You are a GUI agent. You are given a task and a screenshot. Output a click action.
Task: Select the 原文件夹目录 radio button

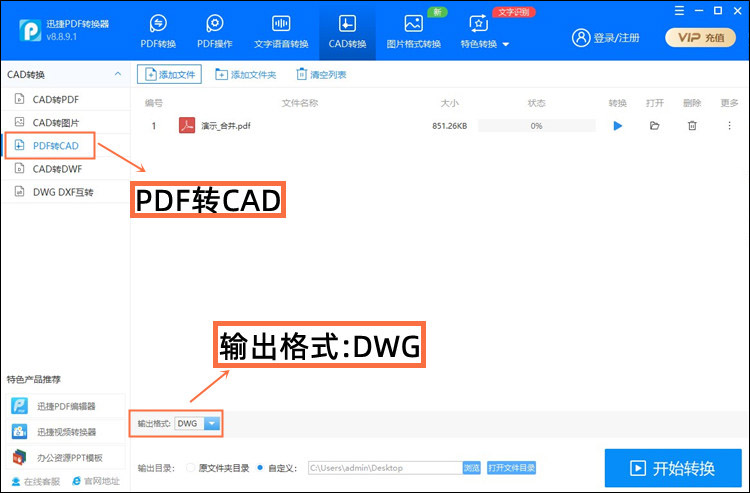point(190,468)
